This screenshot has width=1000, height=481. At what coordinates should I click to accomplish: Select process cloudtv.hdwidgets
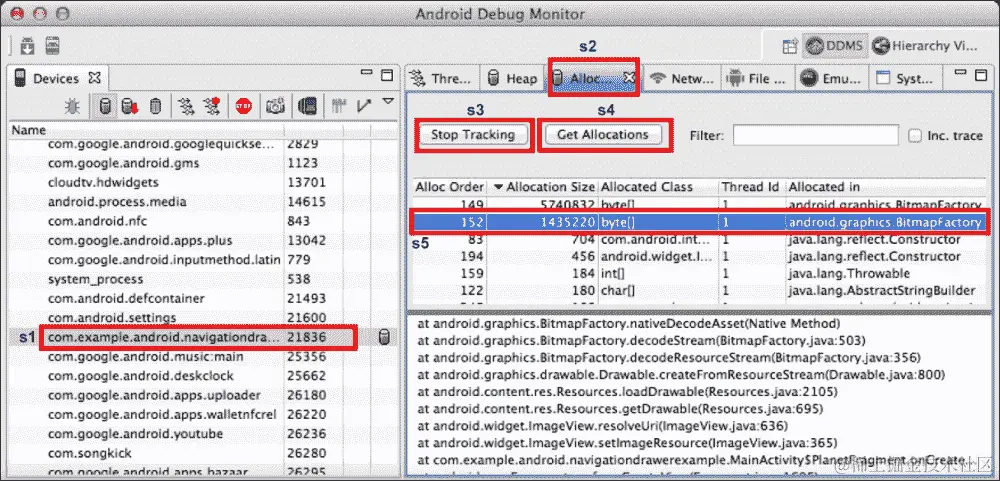point(203,182)
